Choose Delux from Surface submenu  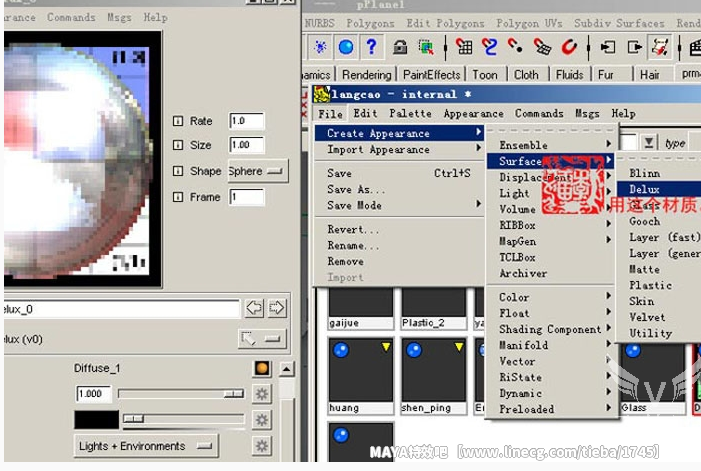tap(659, 189)
